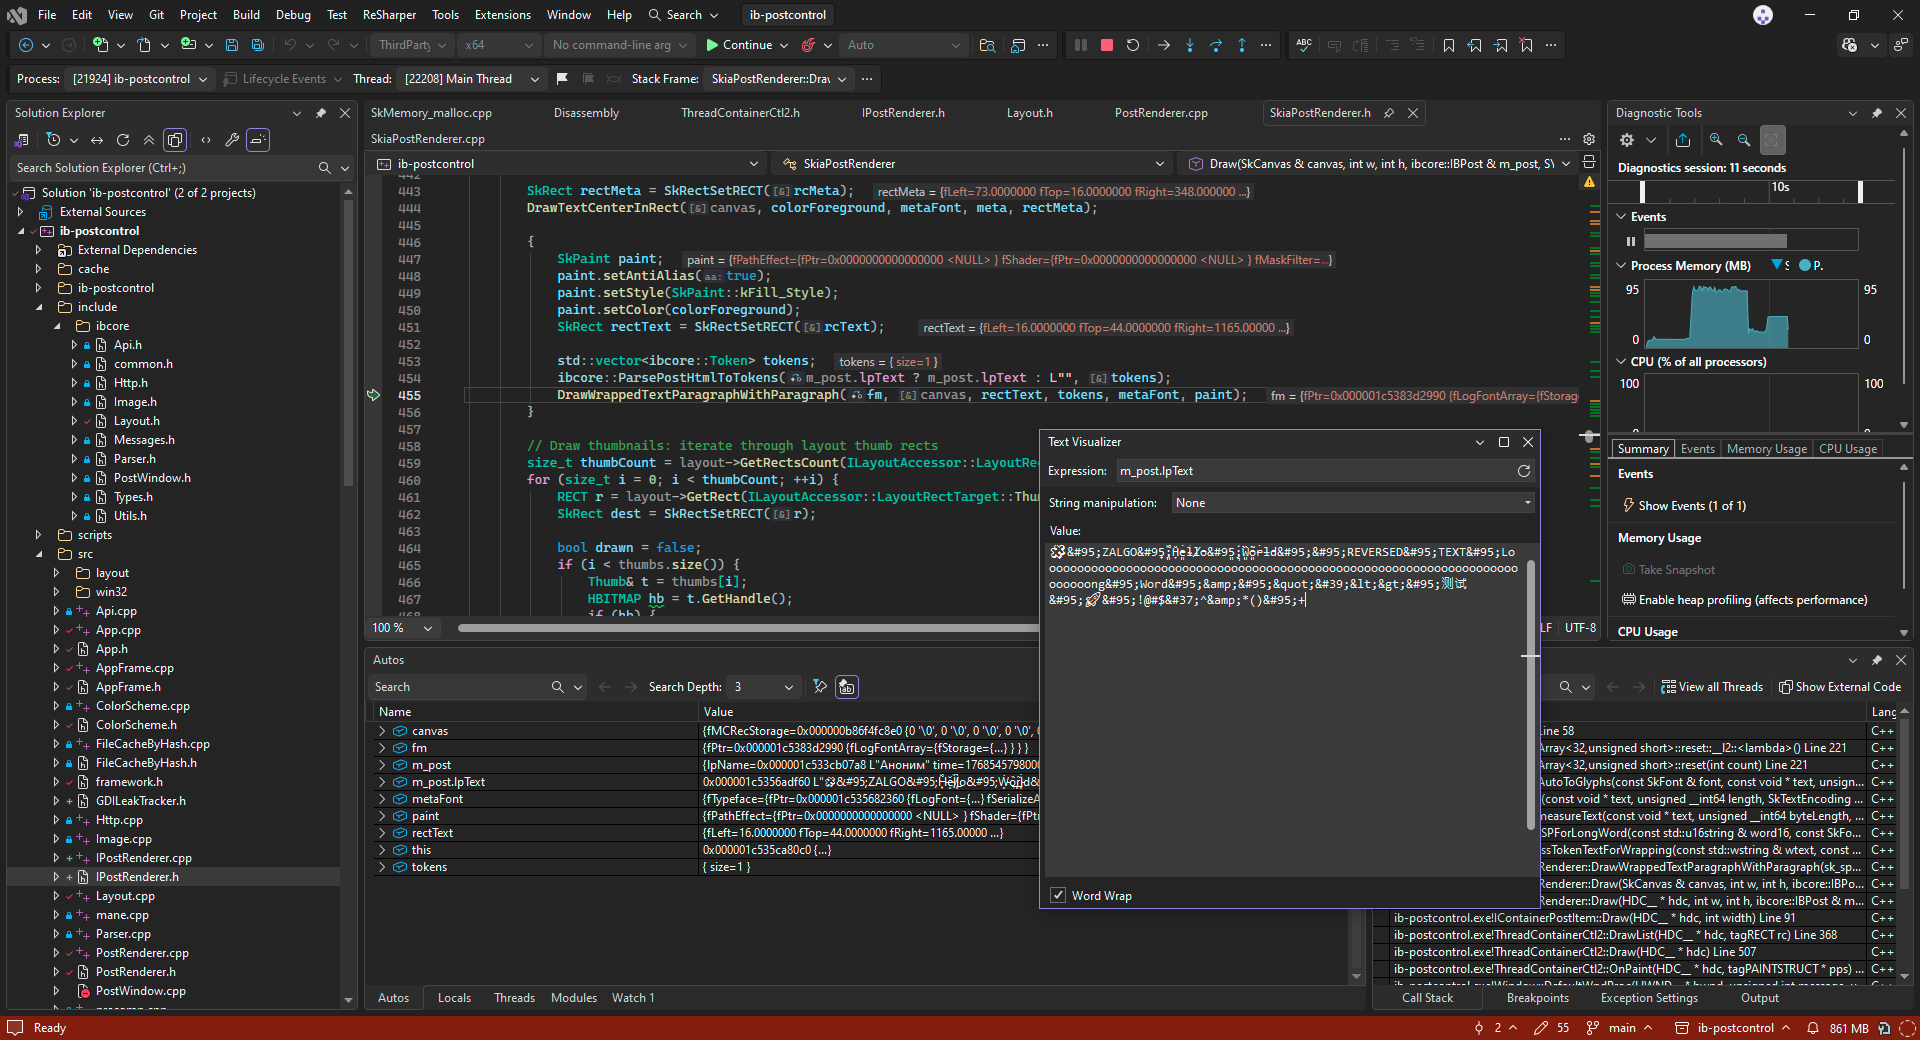Switch to the Memory Usage tab

(x=1766, y=449)
